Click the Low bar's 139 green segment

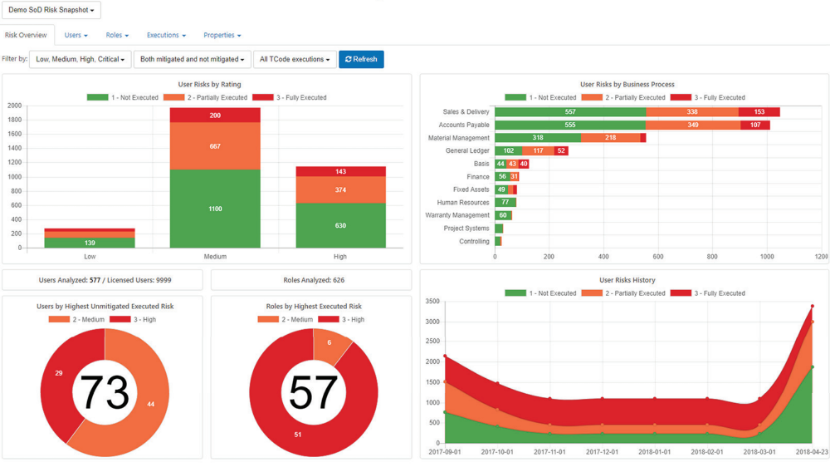(89, 242)
